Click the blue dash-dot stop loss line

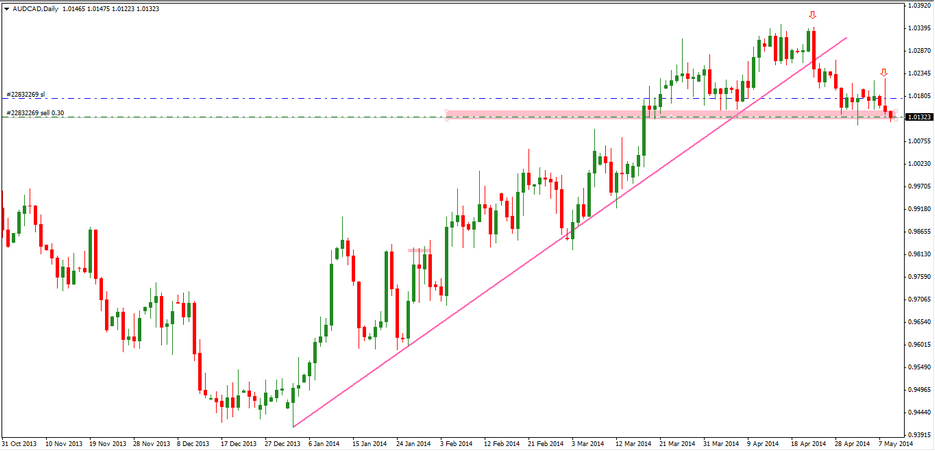pyautogui.click(x=300, y=98)
